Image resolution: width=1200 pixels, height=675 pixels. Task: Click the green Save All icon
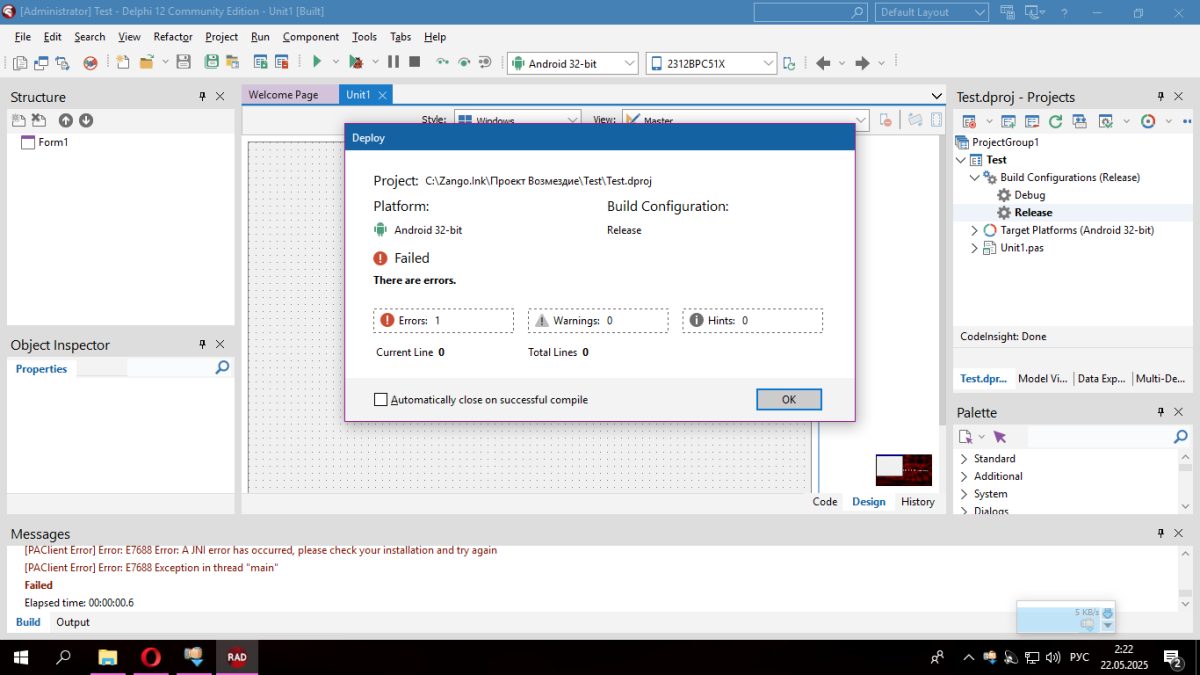[x=212, y=62]
